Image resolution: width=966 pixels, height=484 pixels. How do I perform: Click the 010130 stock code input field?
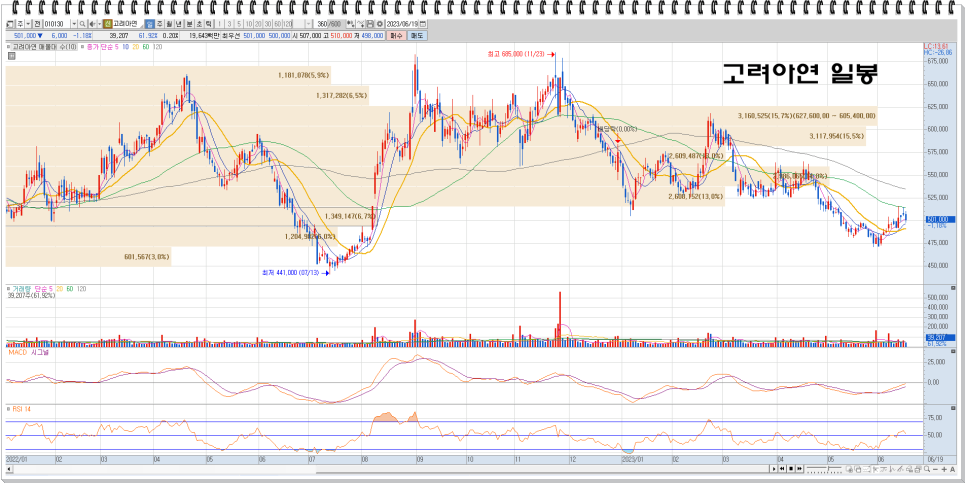57,24
